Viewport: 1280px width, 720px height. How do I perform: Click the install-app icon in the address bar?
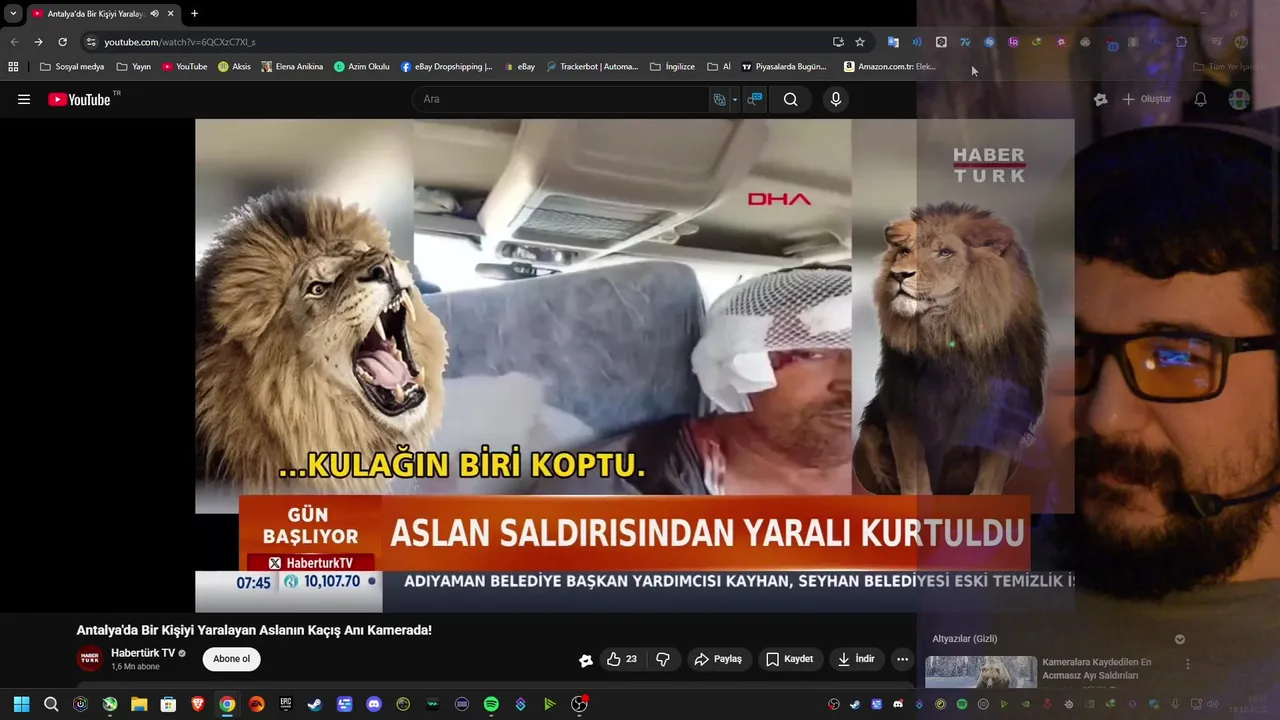click(838, 42)
